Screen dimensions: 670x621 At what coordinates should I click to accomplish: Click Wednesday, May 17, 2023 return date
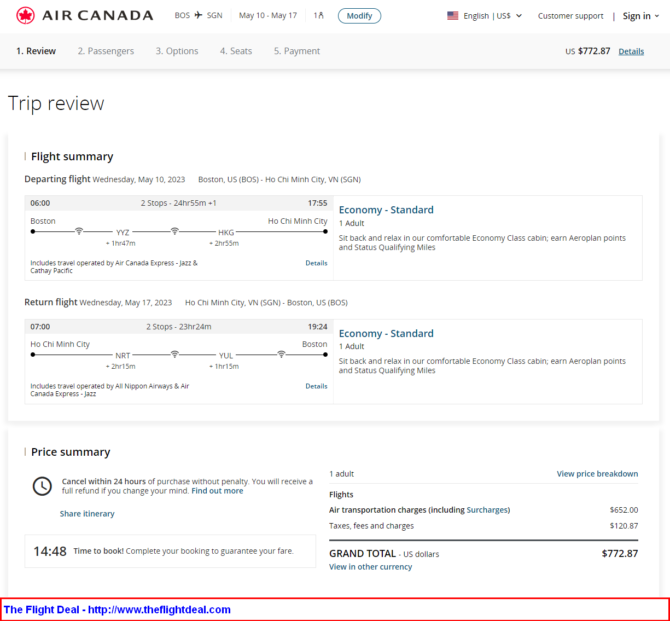[x=126, y=303]
